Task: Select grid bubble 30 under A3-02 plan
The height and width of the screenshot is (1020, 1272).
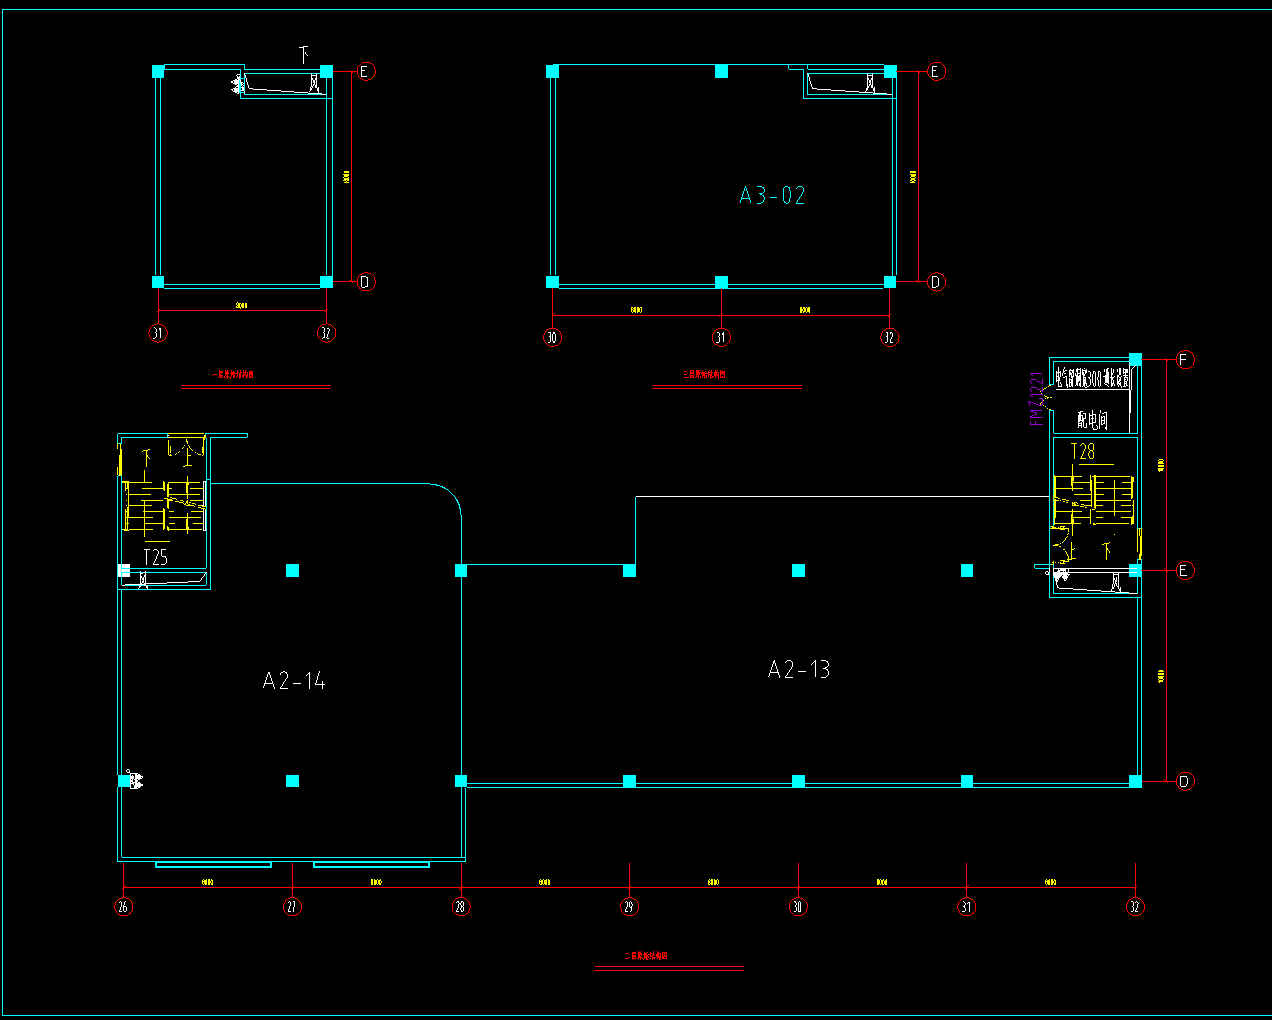Action: [x=552, y=338]
